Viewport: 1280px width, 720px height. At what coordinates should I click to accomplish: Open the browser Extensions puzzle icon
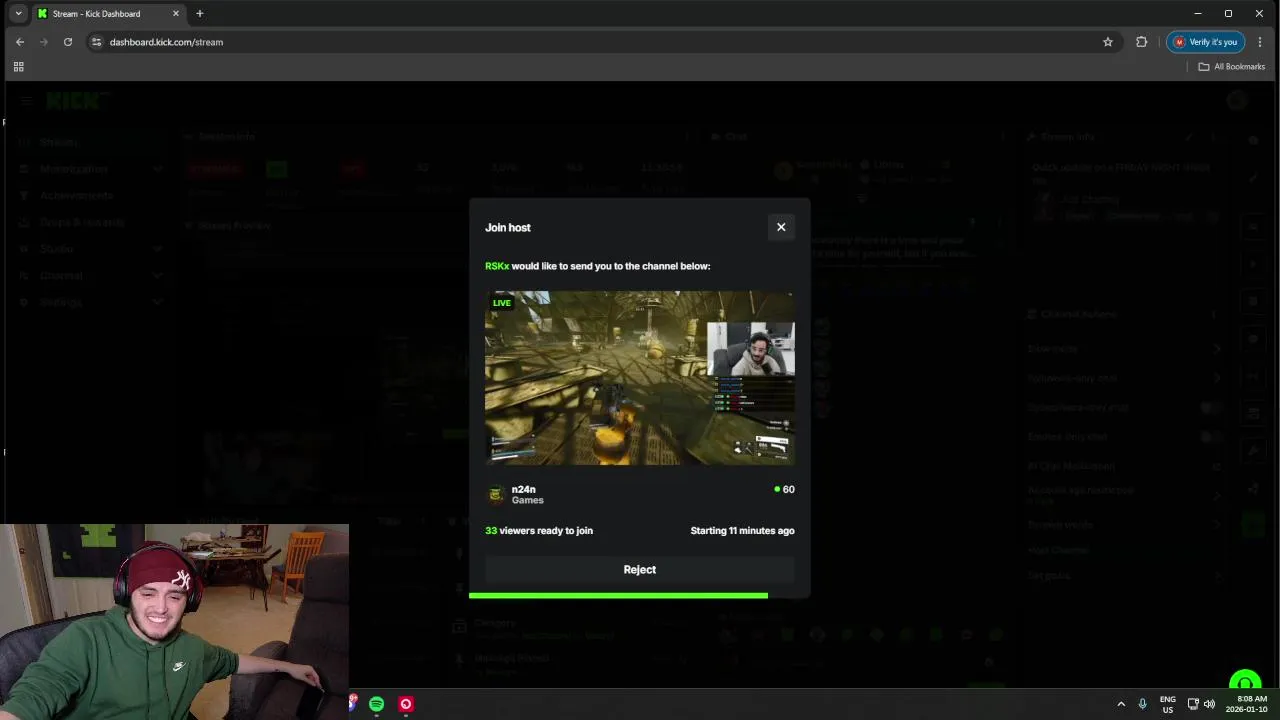[x=1141, y=42]
